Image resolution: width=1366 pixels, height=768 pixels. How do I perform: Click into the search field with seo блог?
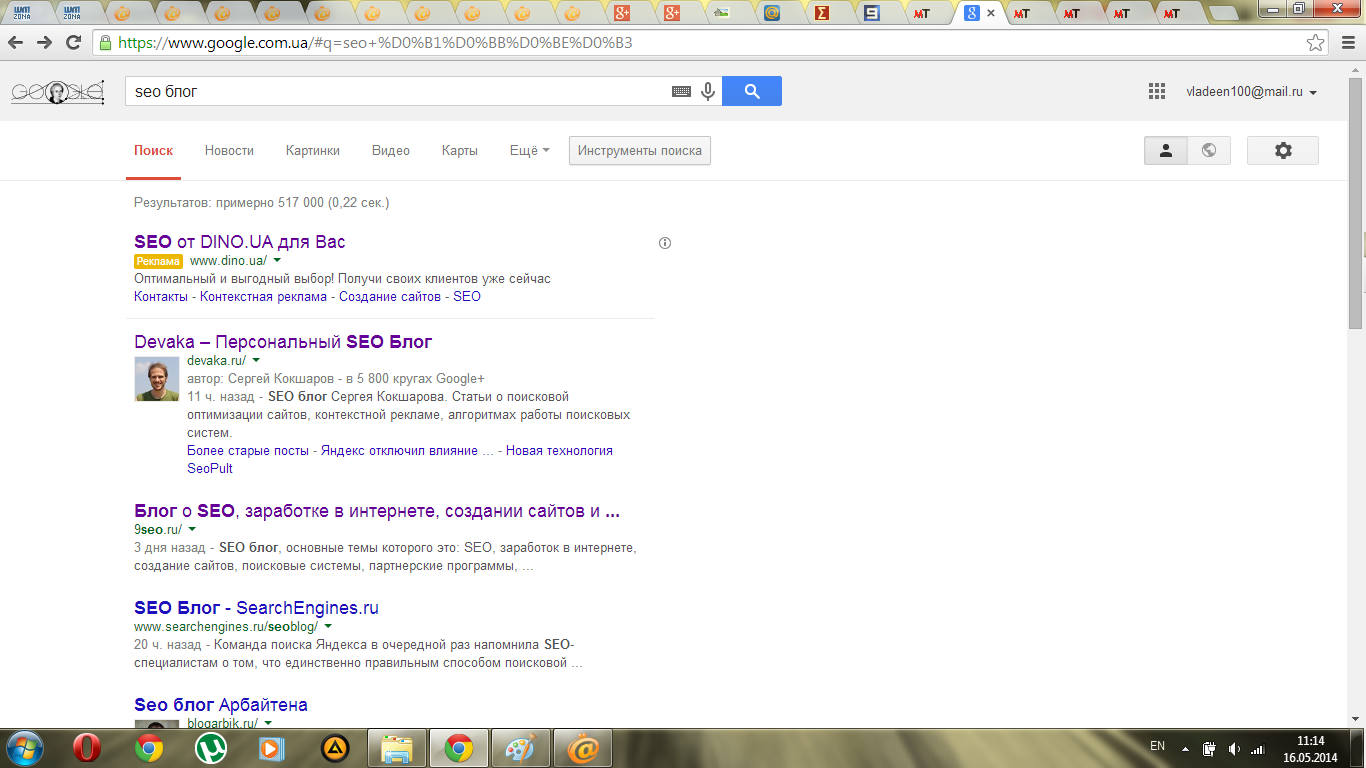[x=400, y=91]
